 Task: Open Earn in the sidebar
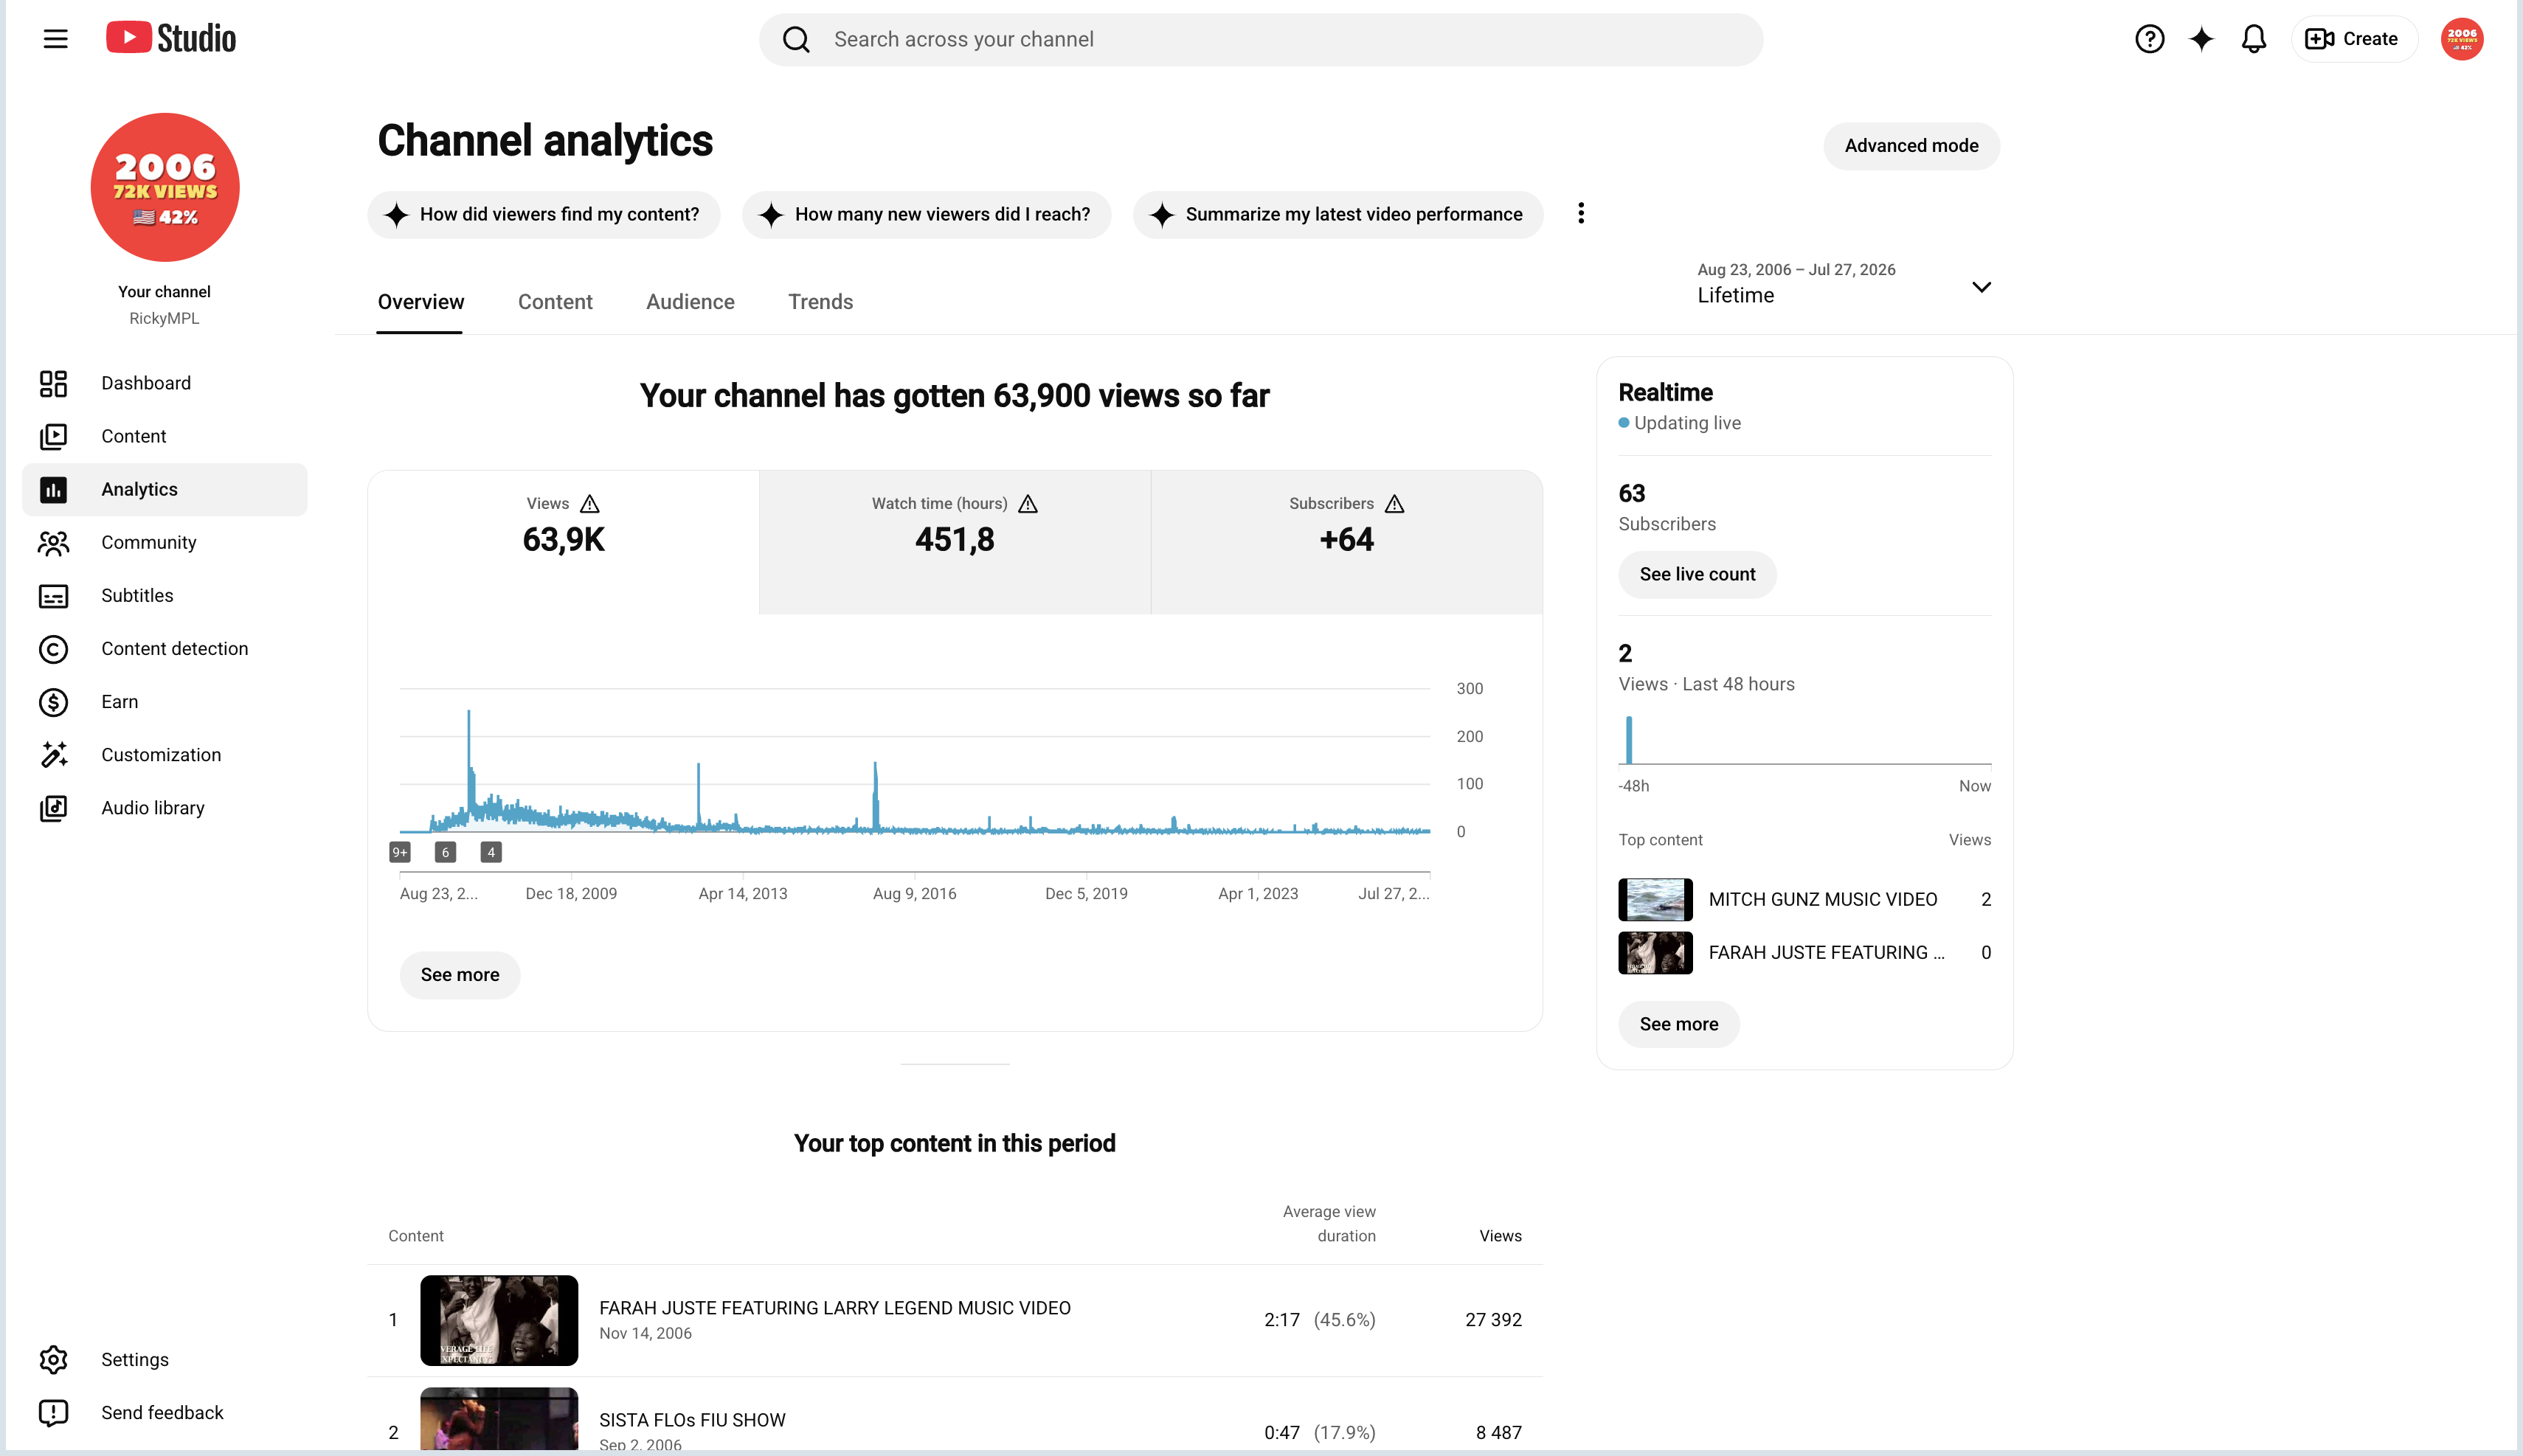[165, 702]
